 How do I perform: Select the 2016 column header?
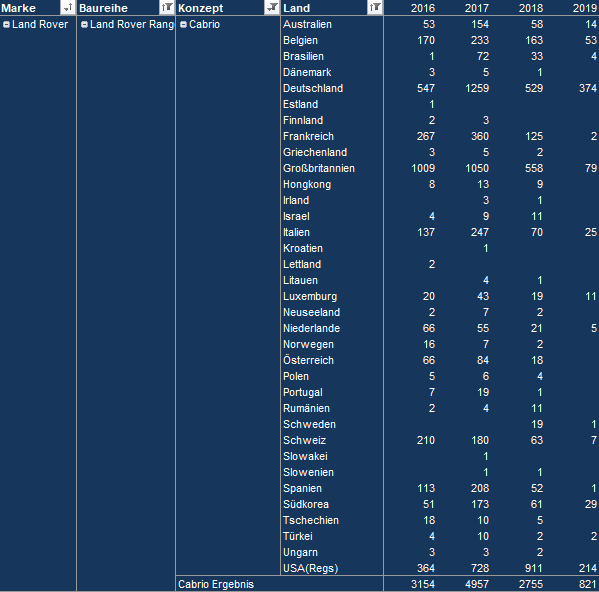pyautogui.click(x=423, y=8)
